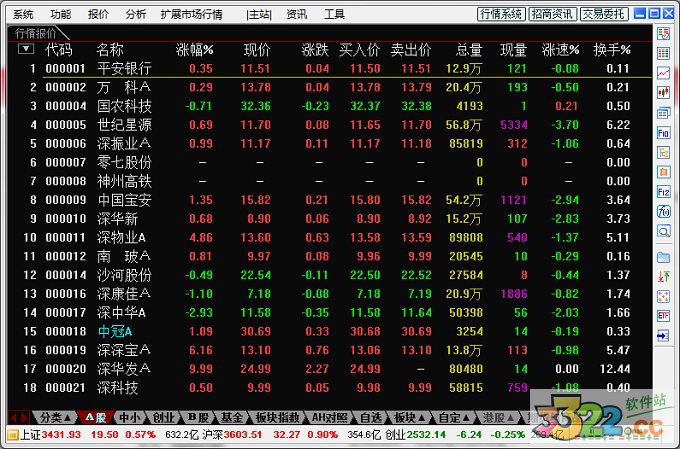
Task: Click the magnifier search icon in sidebar
Action: pos(663,231)
